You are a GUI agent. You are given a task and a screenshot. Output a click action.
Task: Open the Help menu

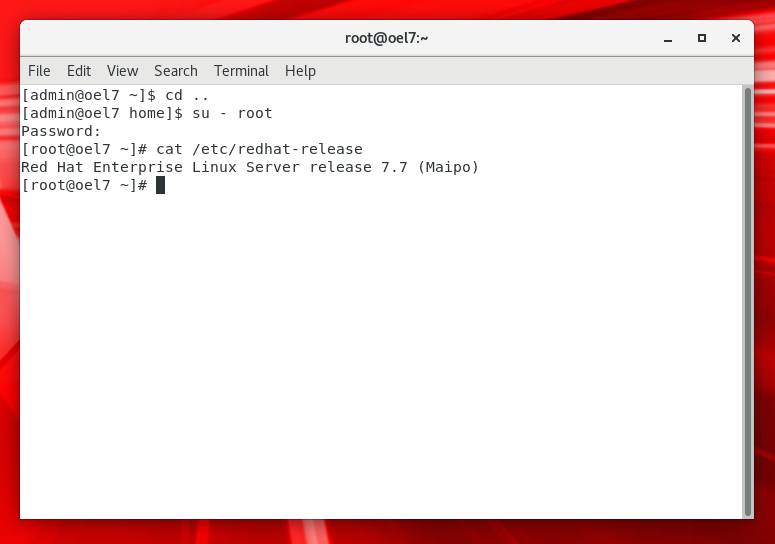click(300, 71)
